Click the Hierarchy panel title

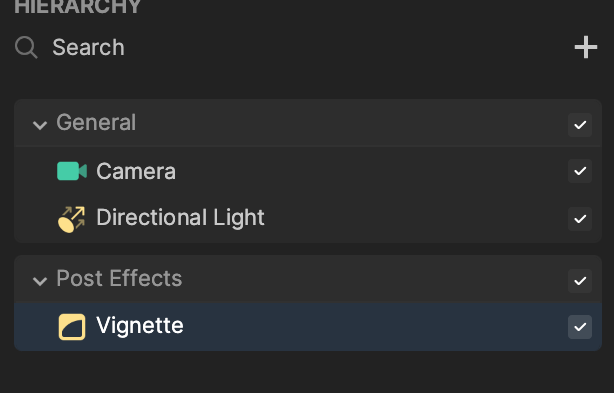pyautogui.click(x=78, y=7)
